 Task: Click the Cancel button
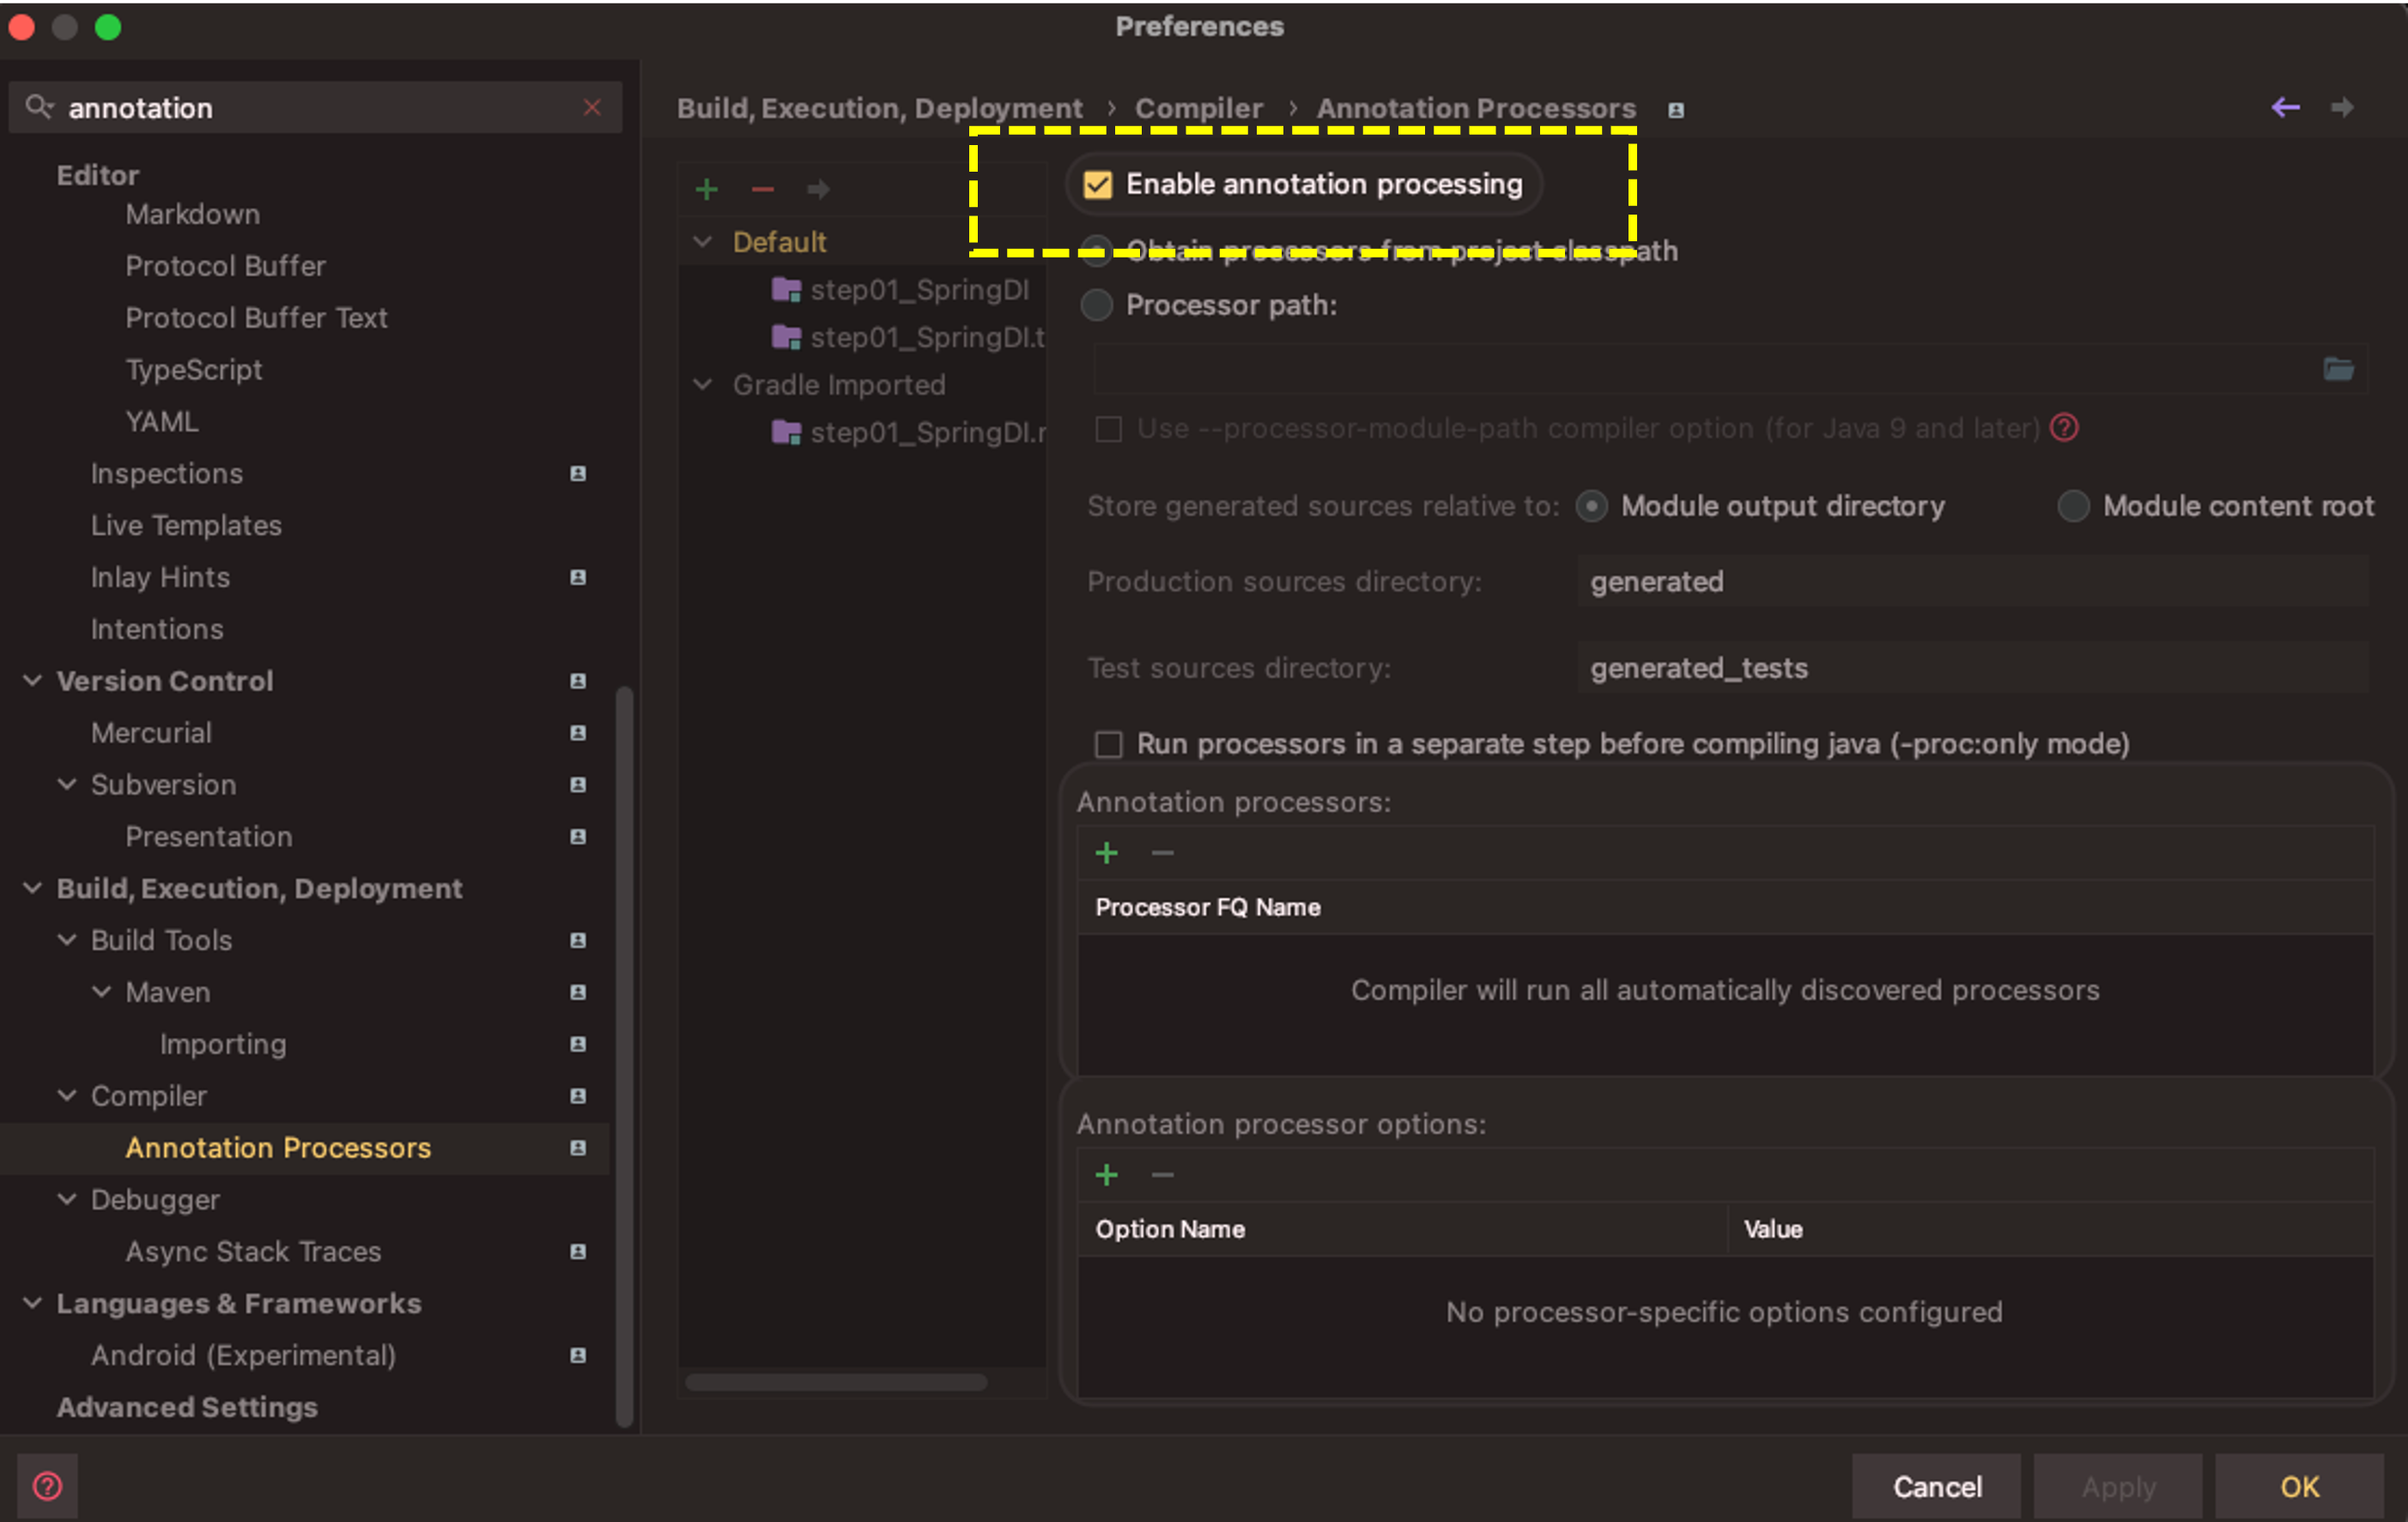point(1936,1487)
